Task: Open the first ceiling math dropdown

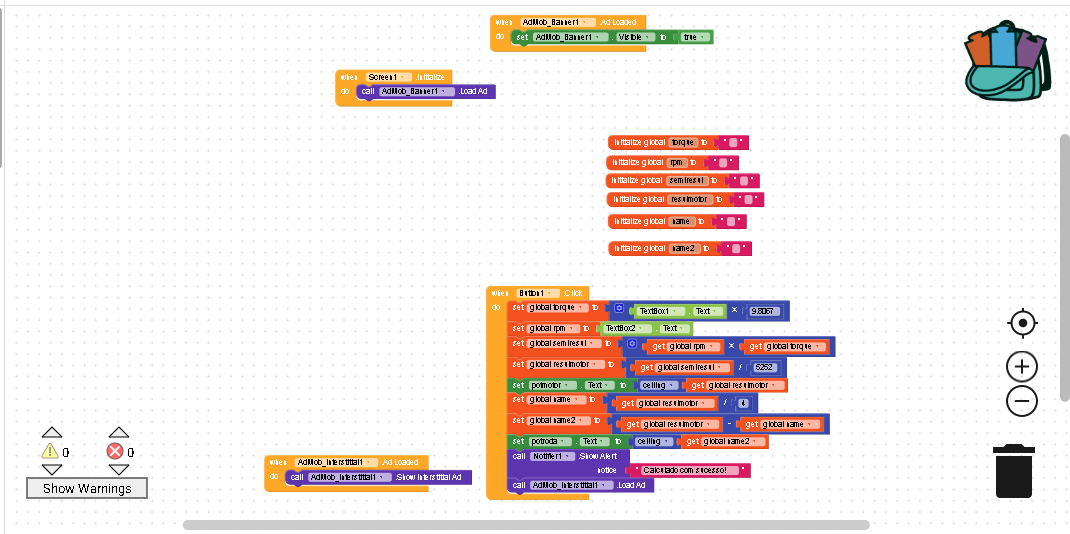Action: point(653,385)
